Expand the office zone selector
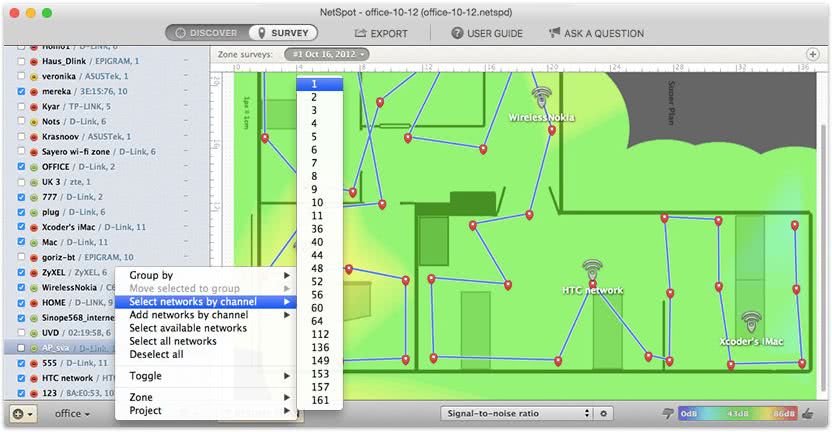This screenshot has height=432, width=832. click(72, 413)
